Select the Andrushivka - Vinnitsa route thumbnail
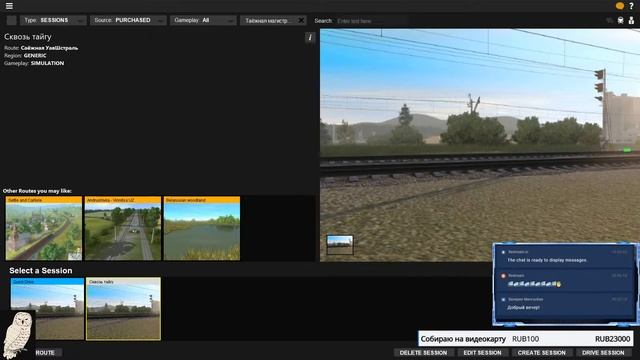The image size is (640, 360). pos(123,228)
